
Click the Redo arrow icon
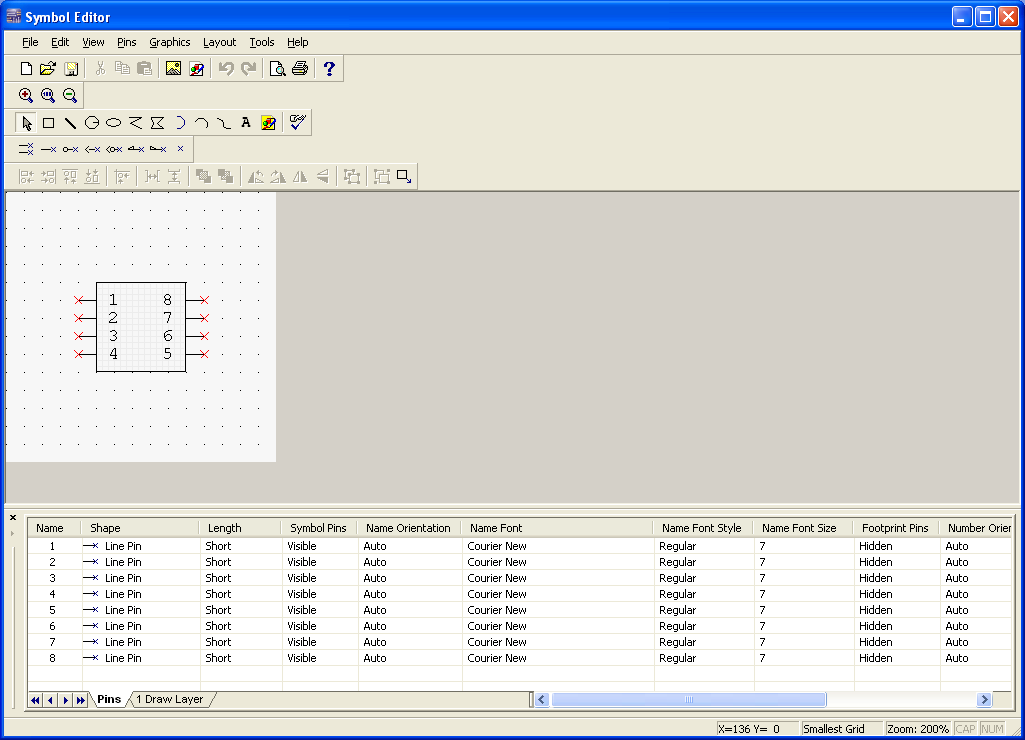tap(248, 69)
